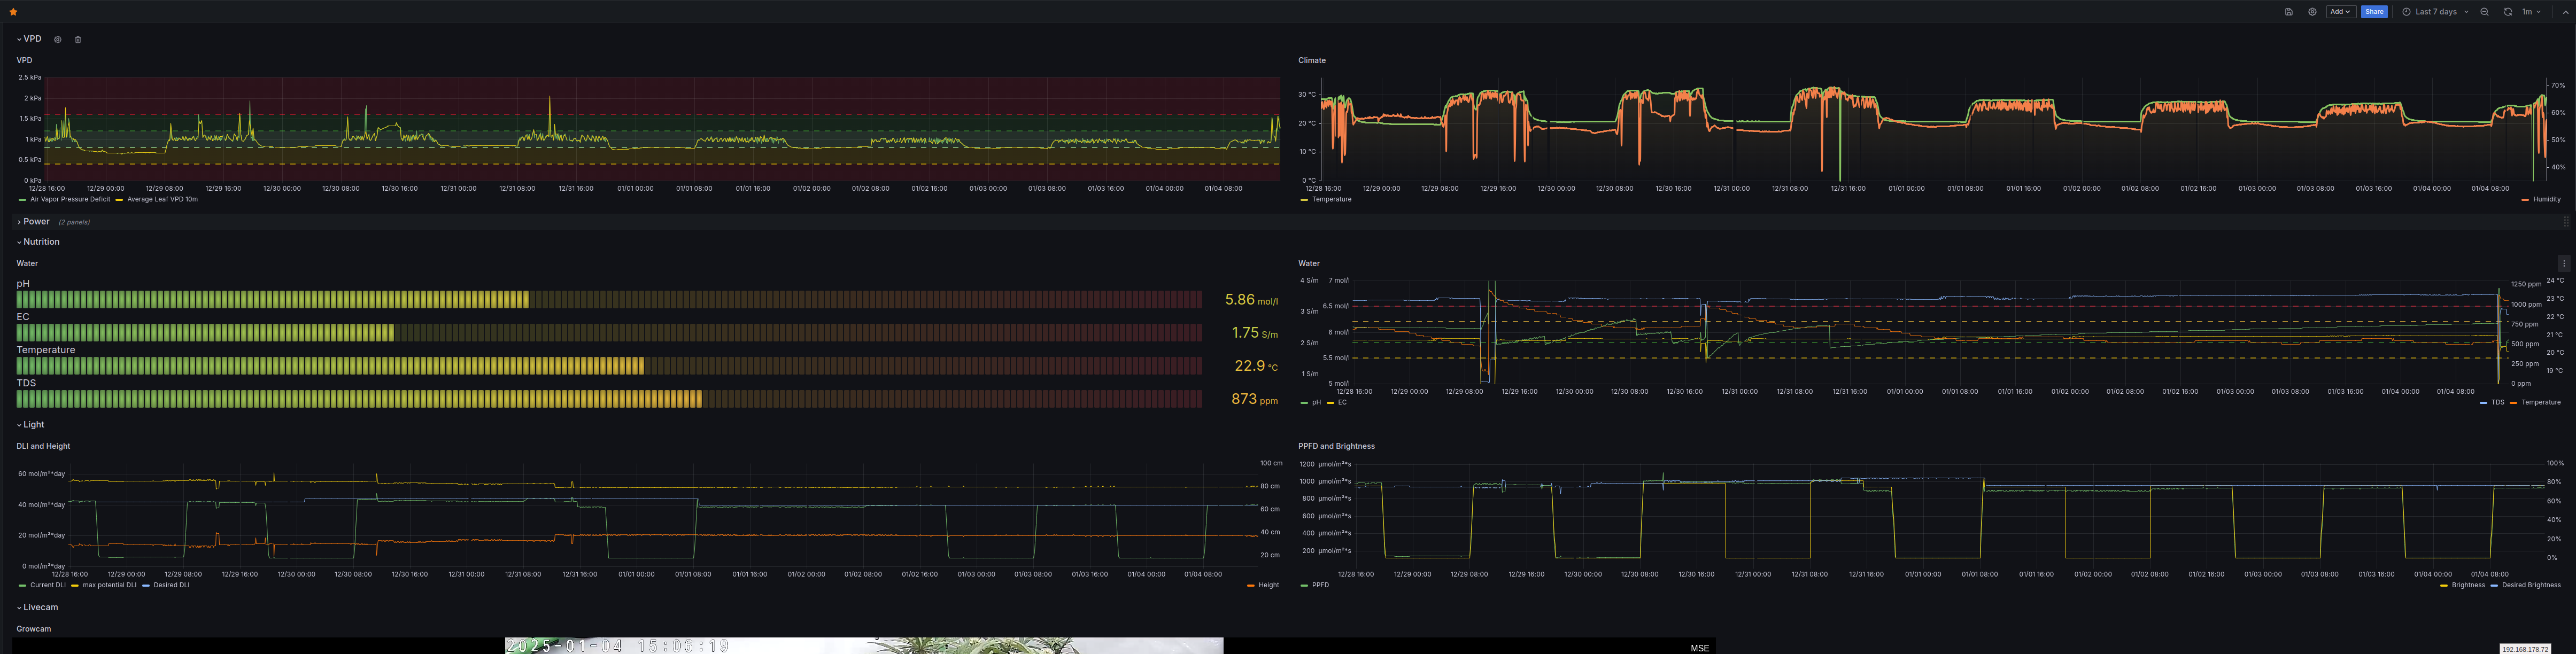The width and height of the screenshot is (2576, 654).
Task: Click the clock icon of time picker
Action: 2406,12
